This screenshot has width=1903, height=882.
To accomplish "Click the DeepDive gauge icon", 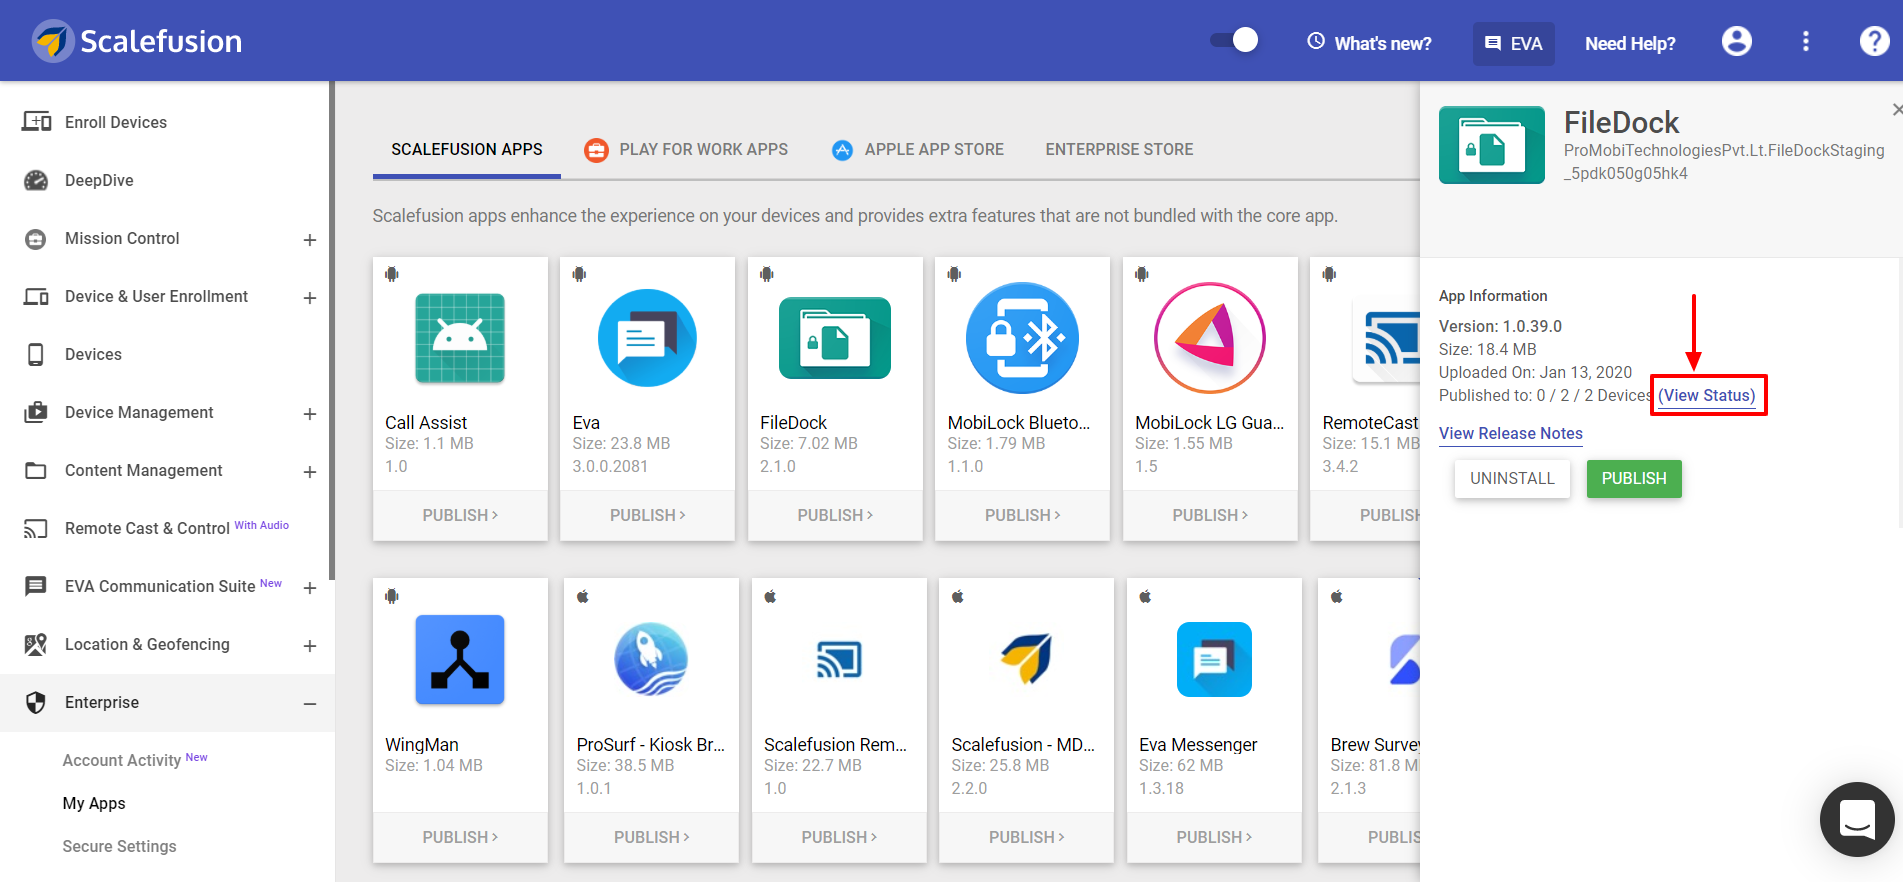I will coord(36,180).
